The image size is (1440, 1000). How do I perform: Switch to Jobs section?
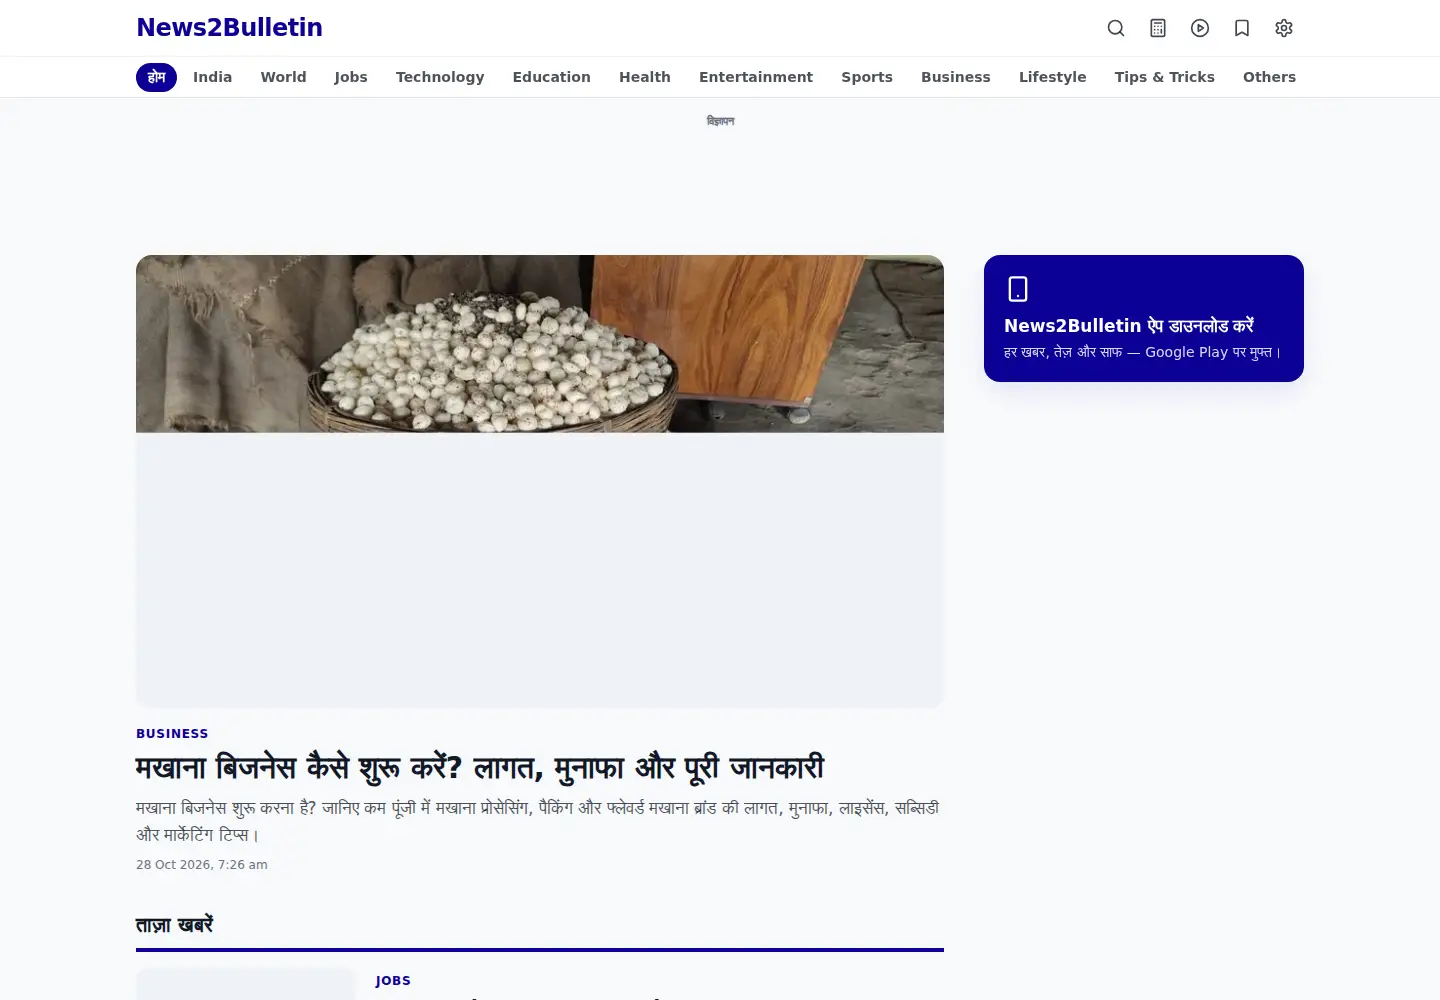[351, 77]
